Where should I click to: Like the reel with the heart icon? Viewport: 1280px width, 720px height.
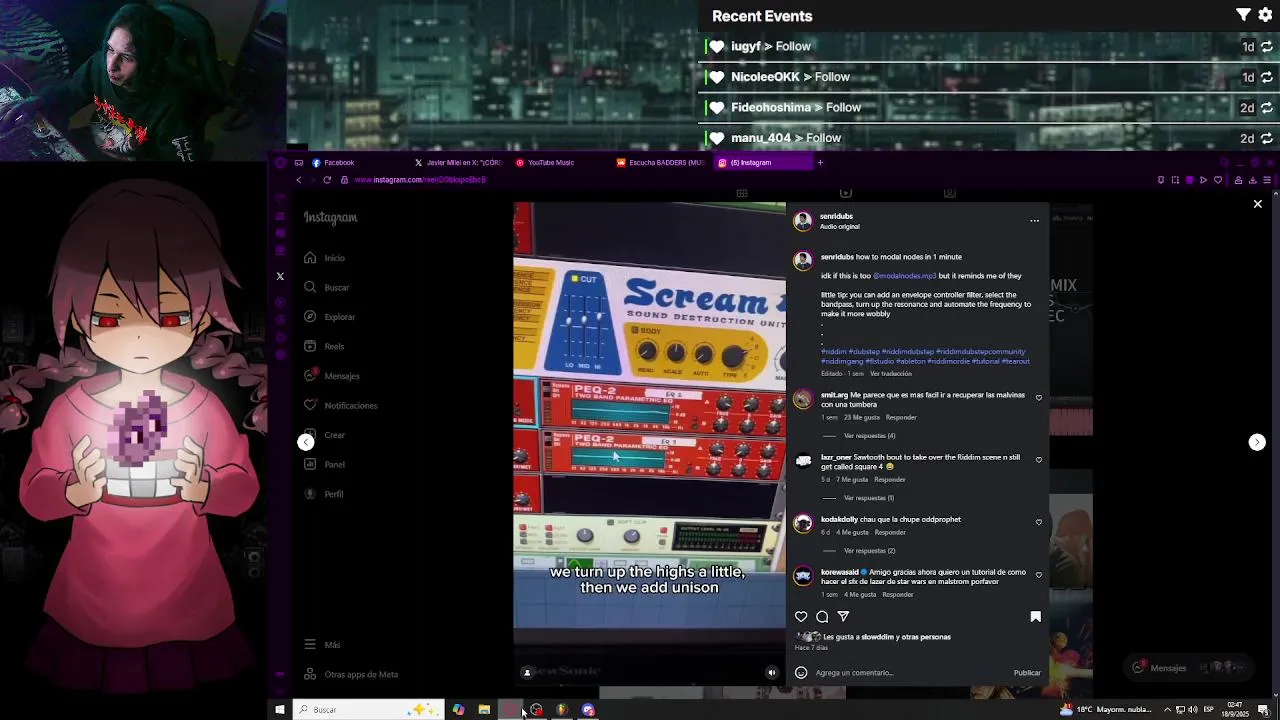click(x=801, y=617)
